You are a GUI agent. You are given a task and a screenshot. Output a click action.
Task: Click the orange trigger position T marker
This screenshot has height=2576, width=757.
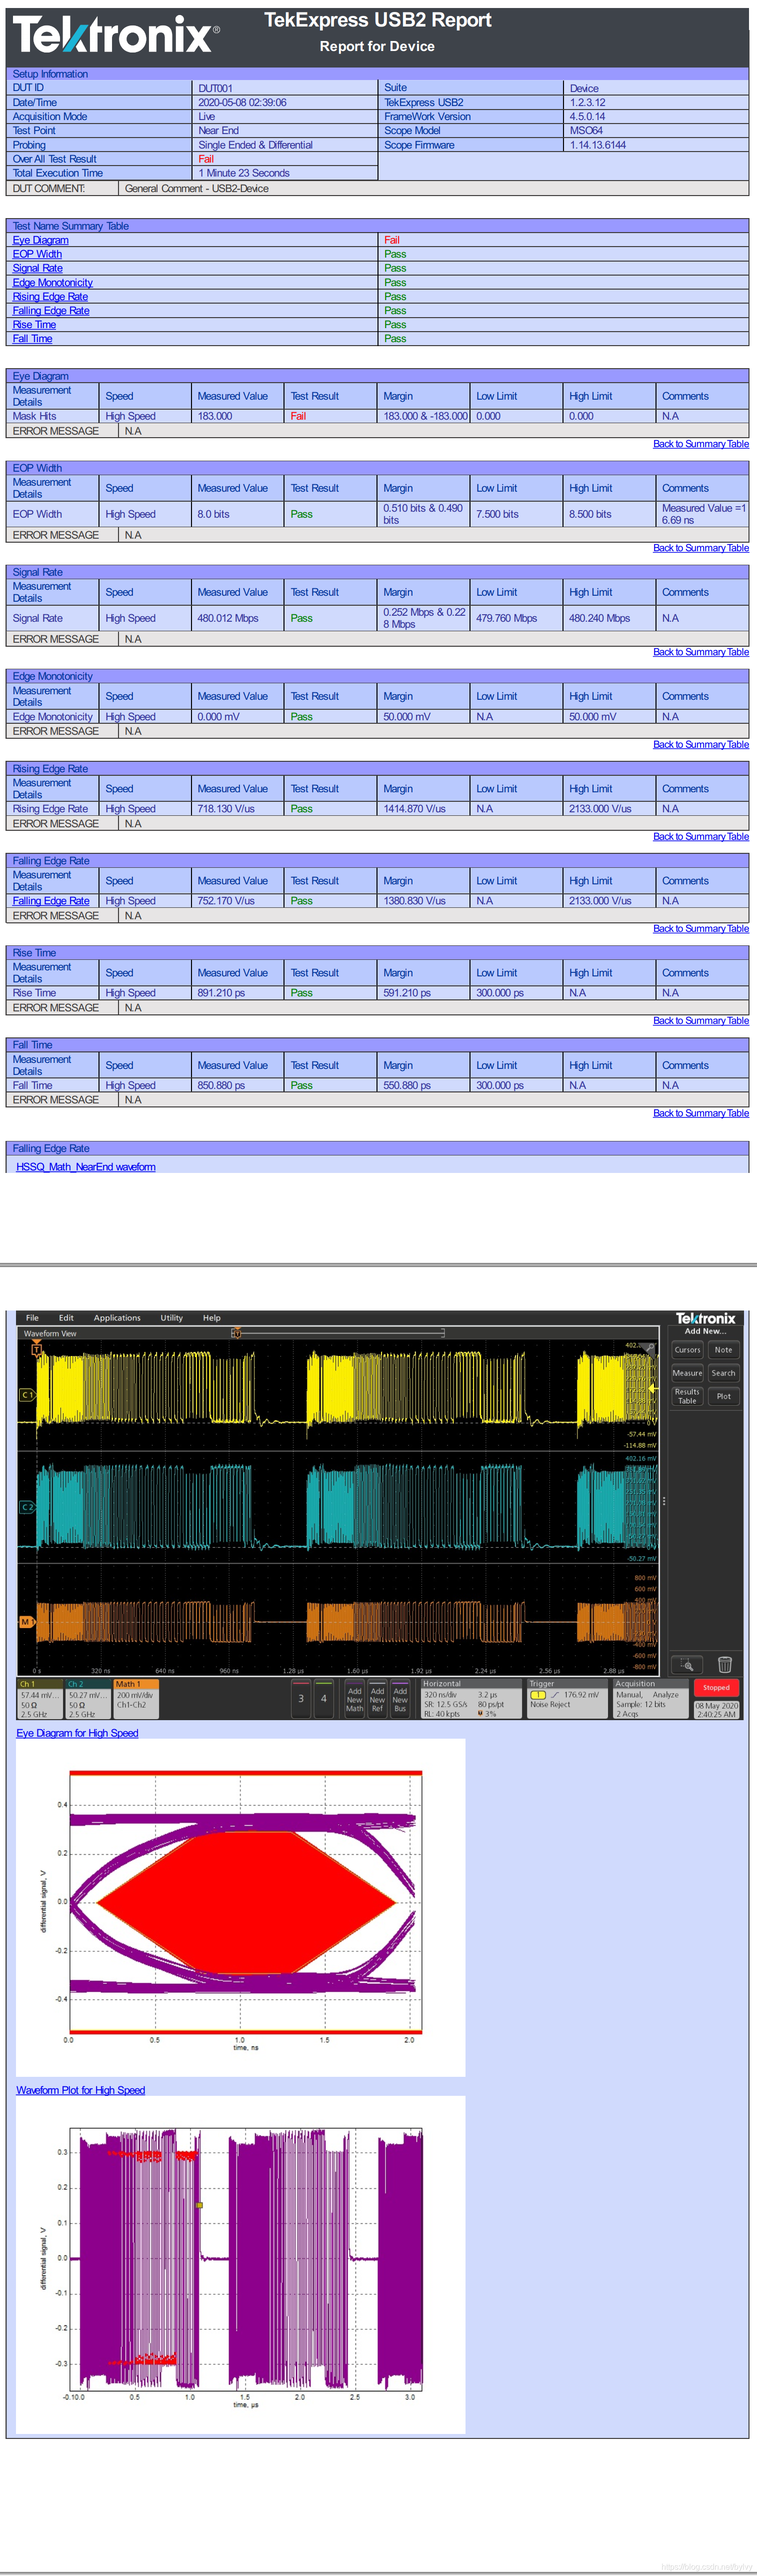(x=37, y=1350)
